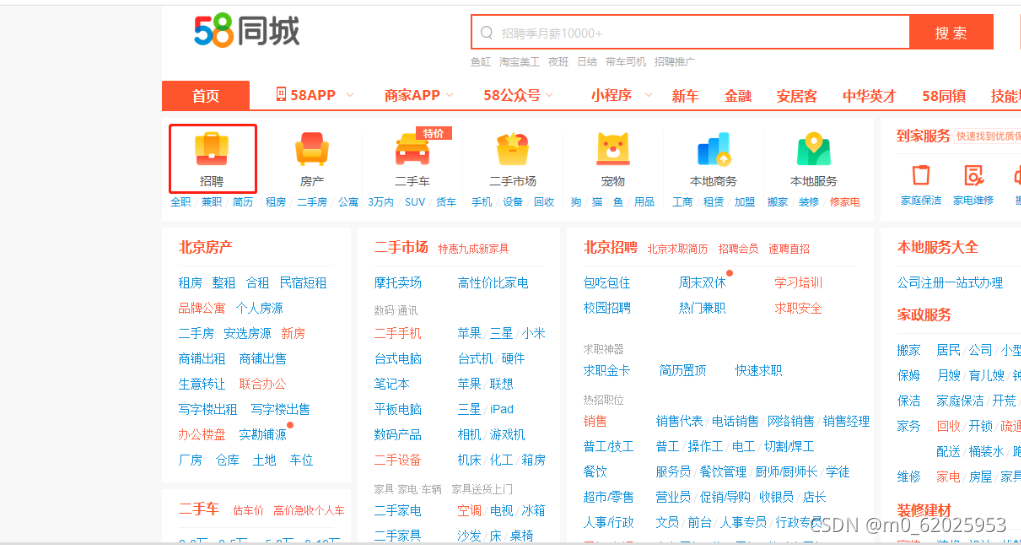Open the 安居客 menu item

point(796,96)
